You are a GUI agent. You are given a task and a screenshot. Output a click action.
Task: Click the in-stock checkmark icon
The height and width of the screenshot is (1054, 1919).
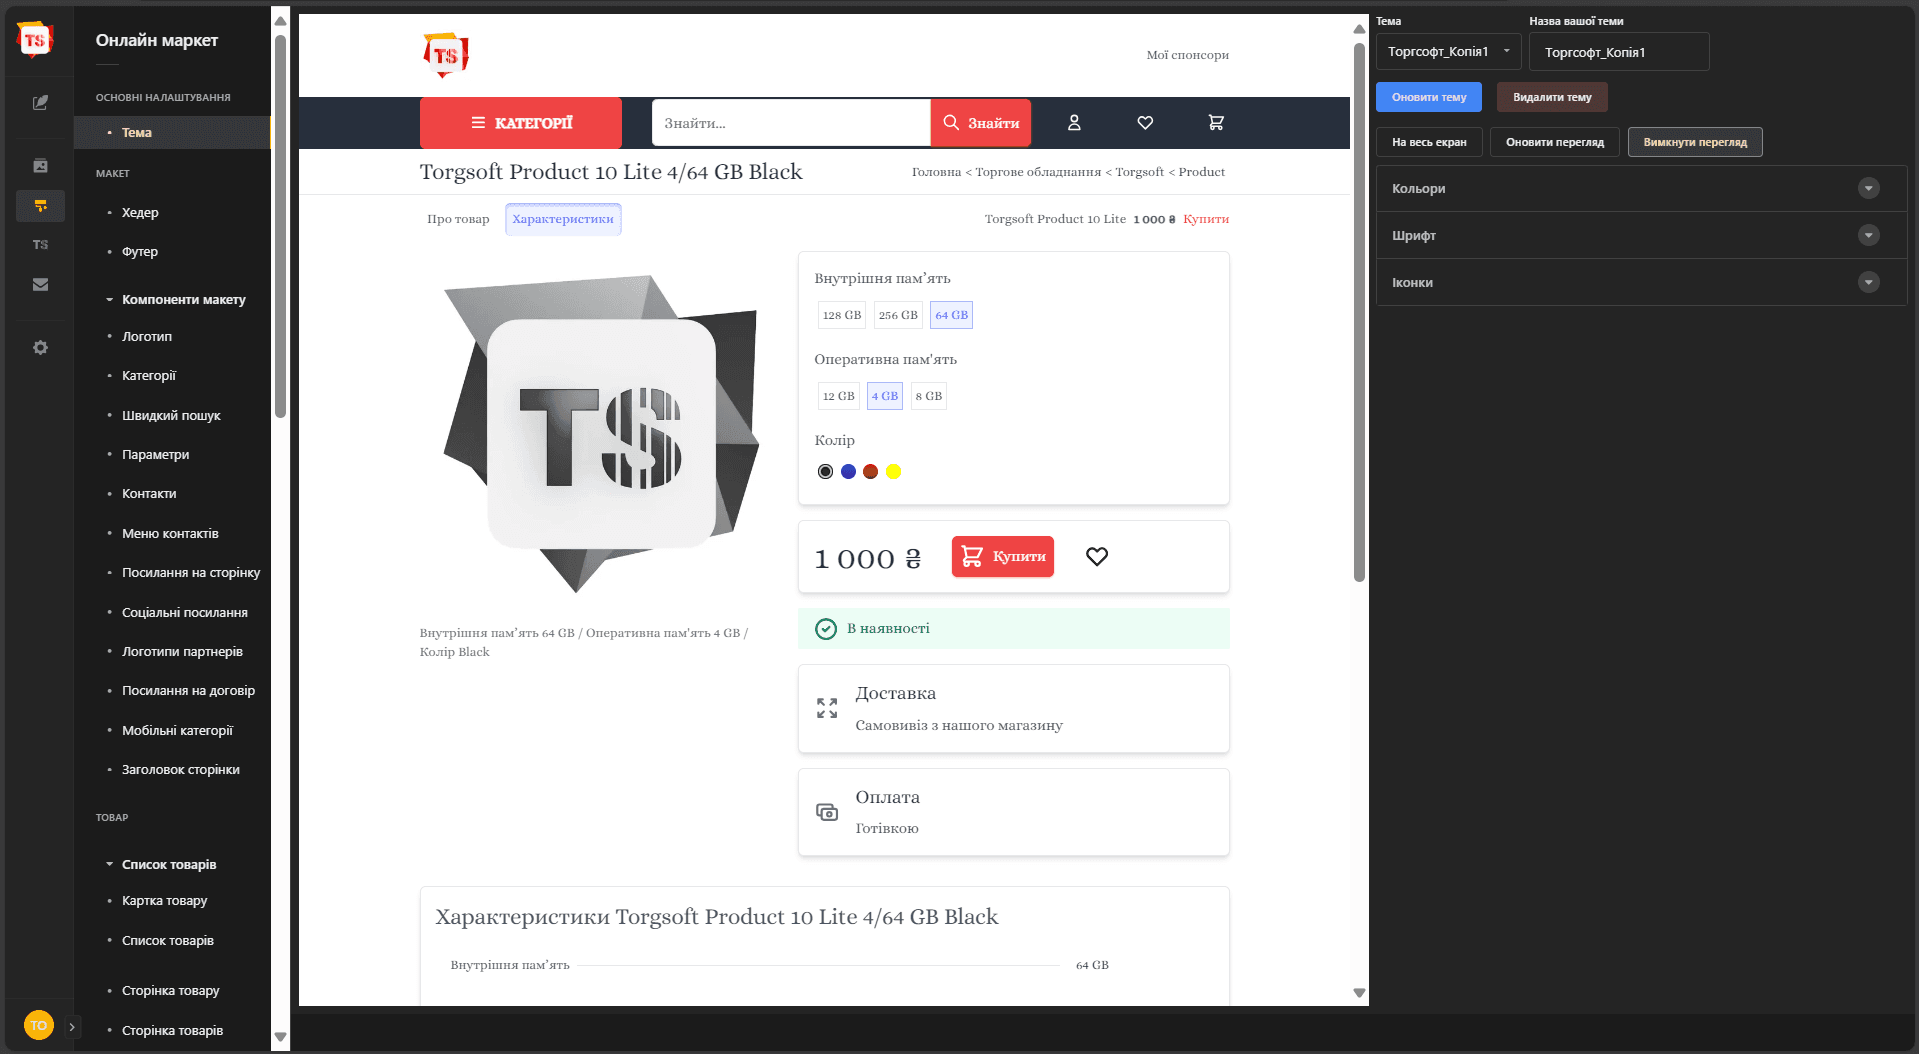826,629
